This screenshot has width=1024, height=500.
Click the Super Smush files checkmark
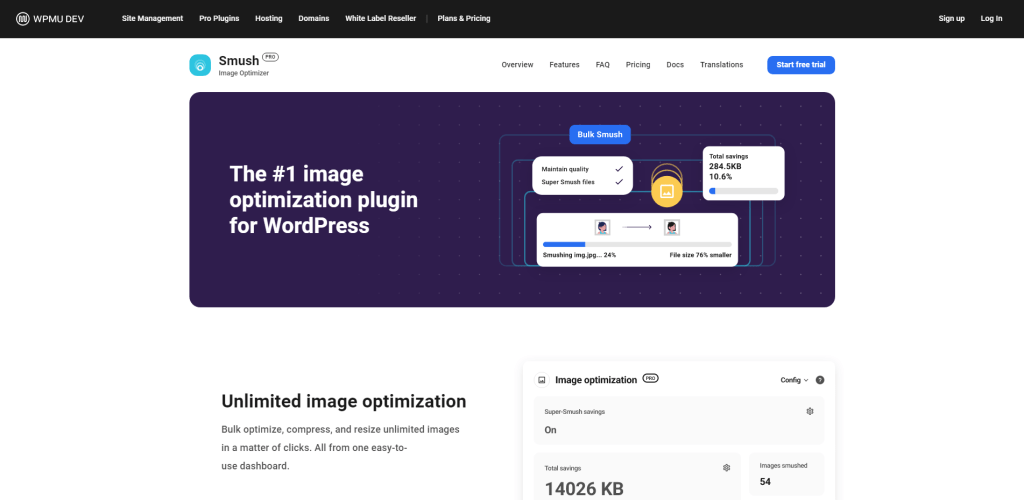tap(619, 182)
